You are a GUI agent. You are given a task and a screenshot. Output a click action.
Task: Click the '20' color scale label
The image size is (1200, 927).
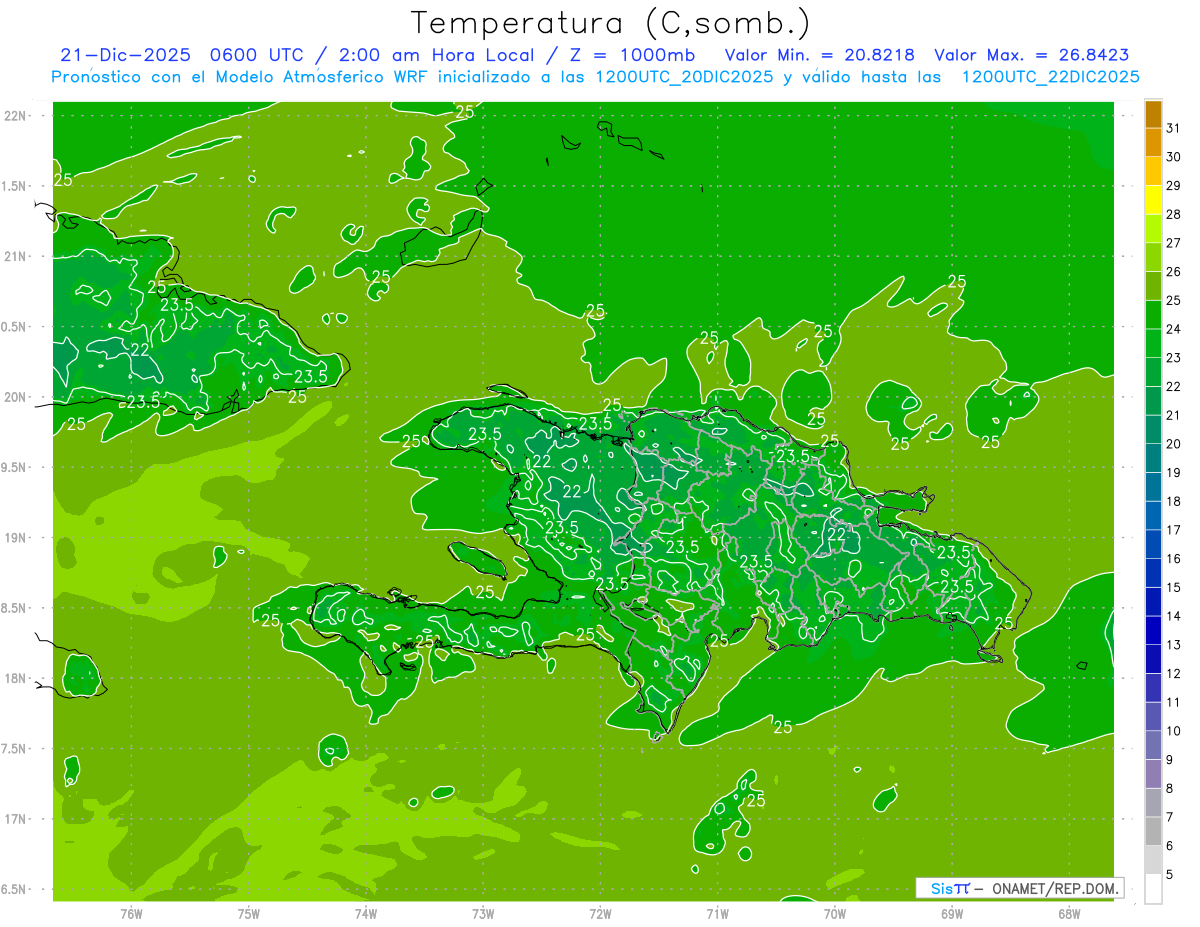click(1174, 444)
